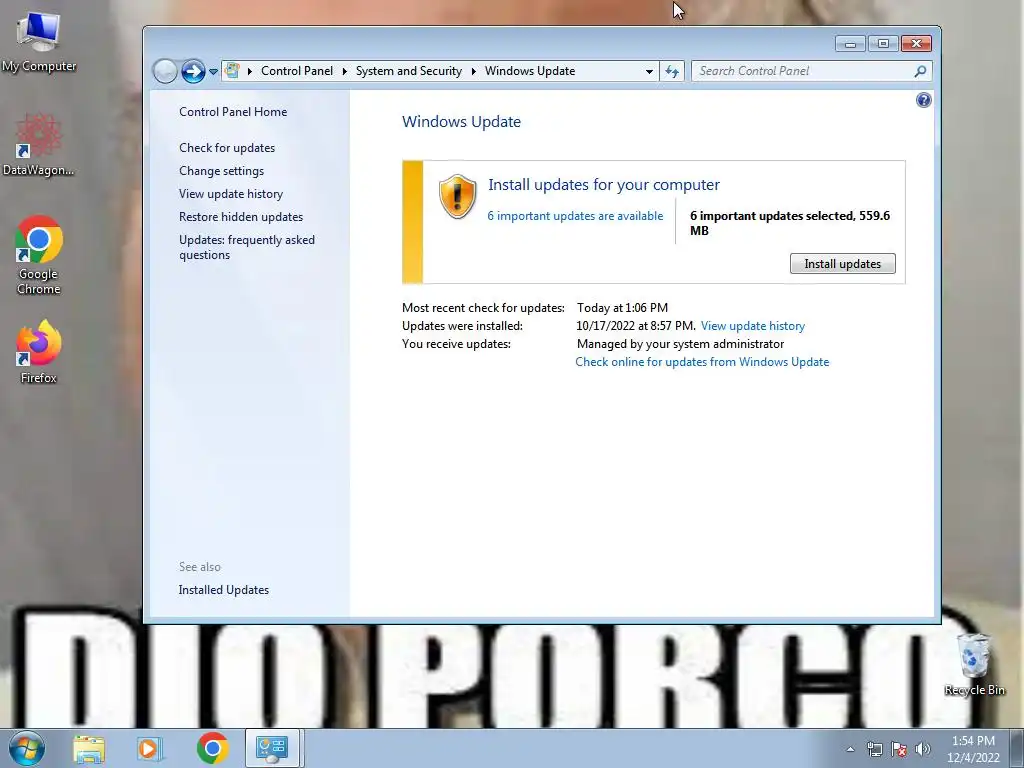
Task: Click the yellow warning shield icon
Action: coord(458,197)
